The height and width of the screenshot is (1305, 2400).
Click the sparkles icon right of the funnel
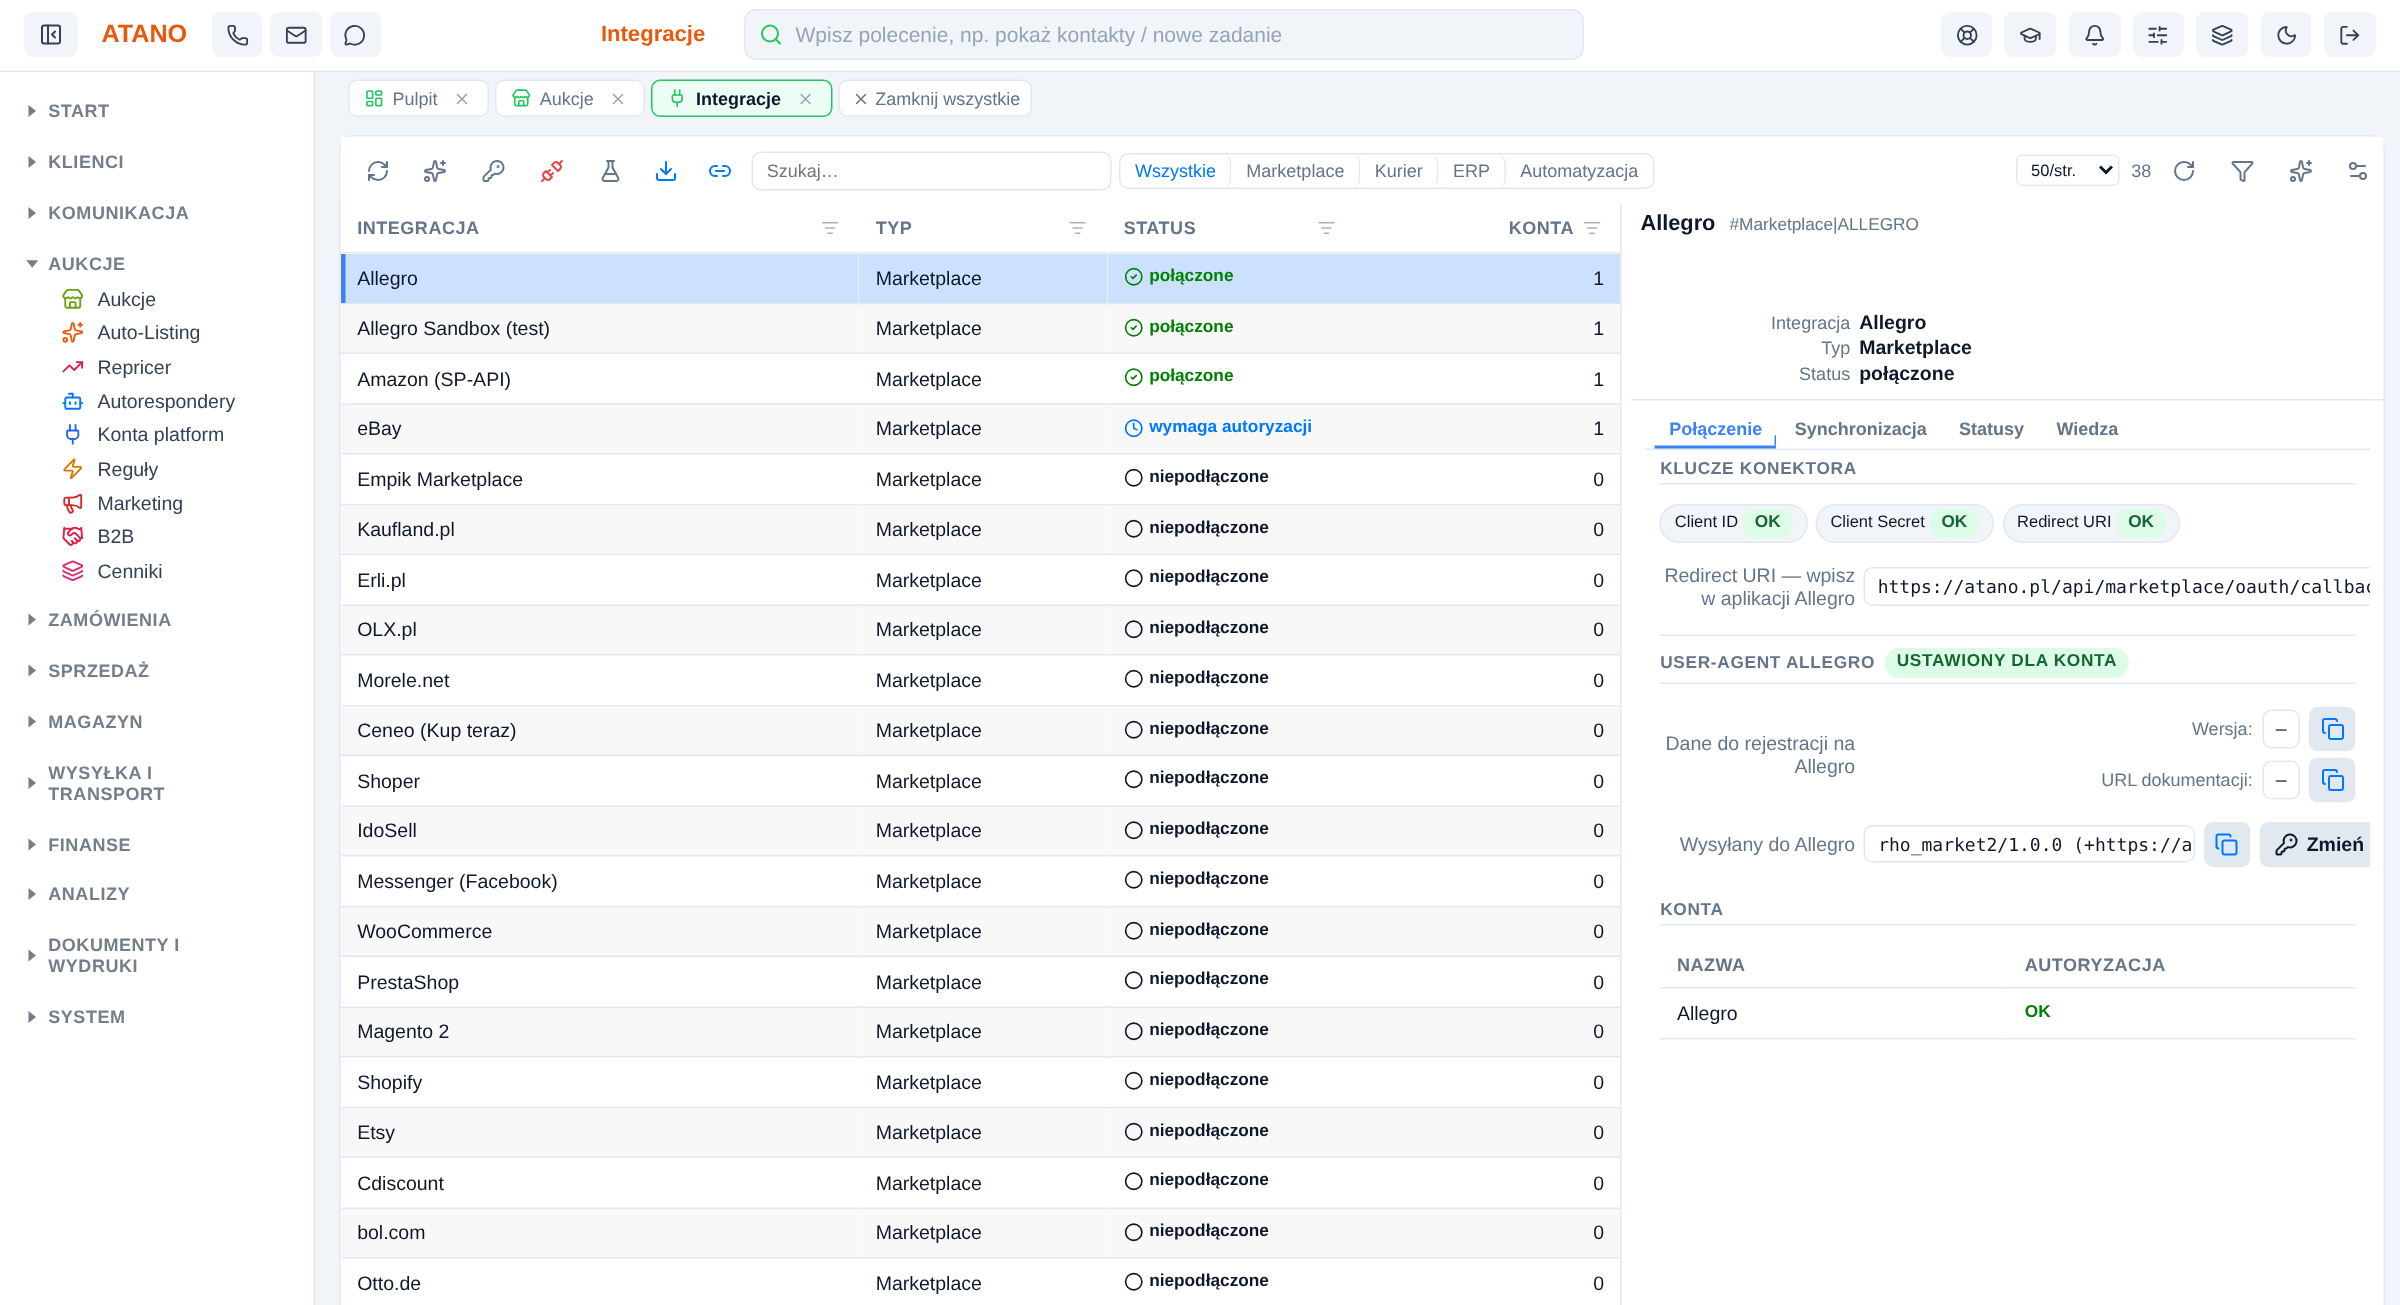click(2301, 171)
